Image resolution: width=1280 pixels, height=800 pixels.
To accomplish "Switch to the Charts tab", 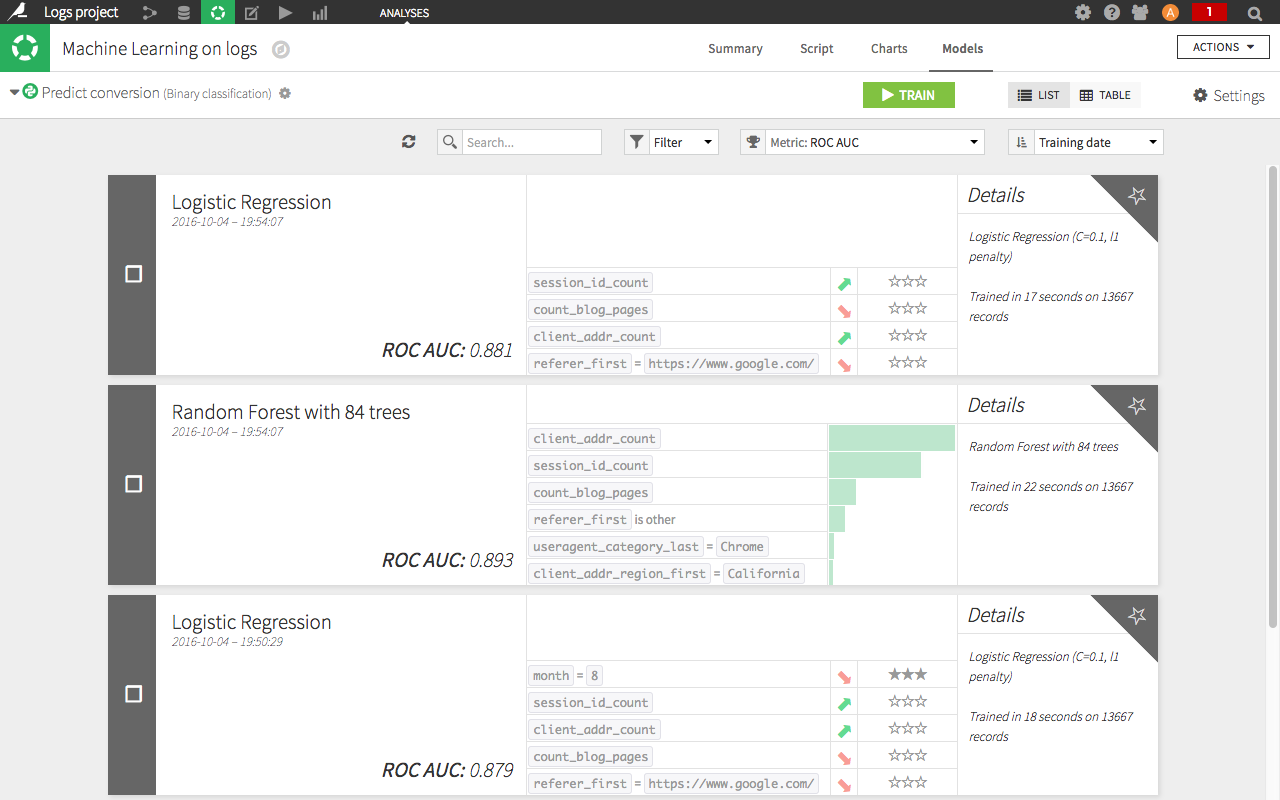I will pyautogui.click(x=888, y=48).
